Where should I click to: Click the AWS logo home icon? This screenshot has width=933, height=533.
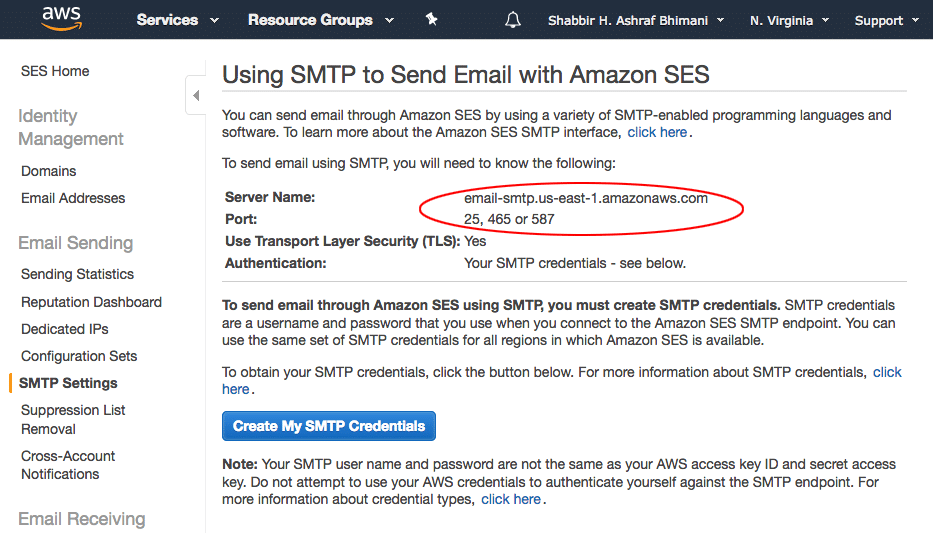(61, 18)
